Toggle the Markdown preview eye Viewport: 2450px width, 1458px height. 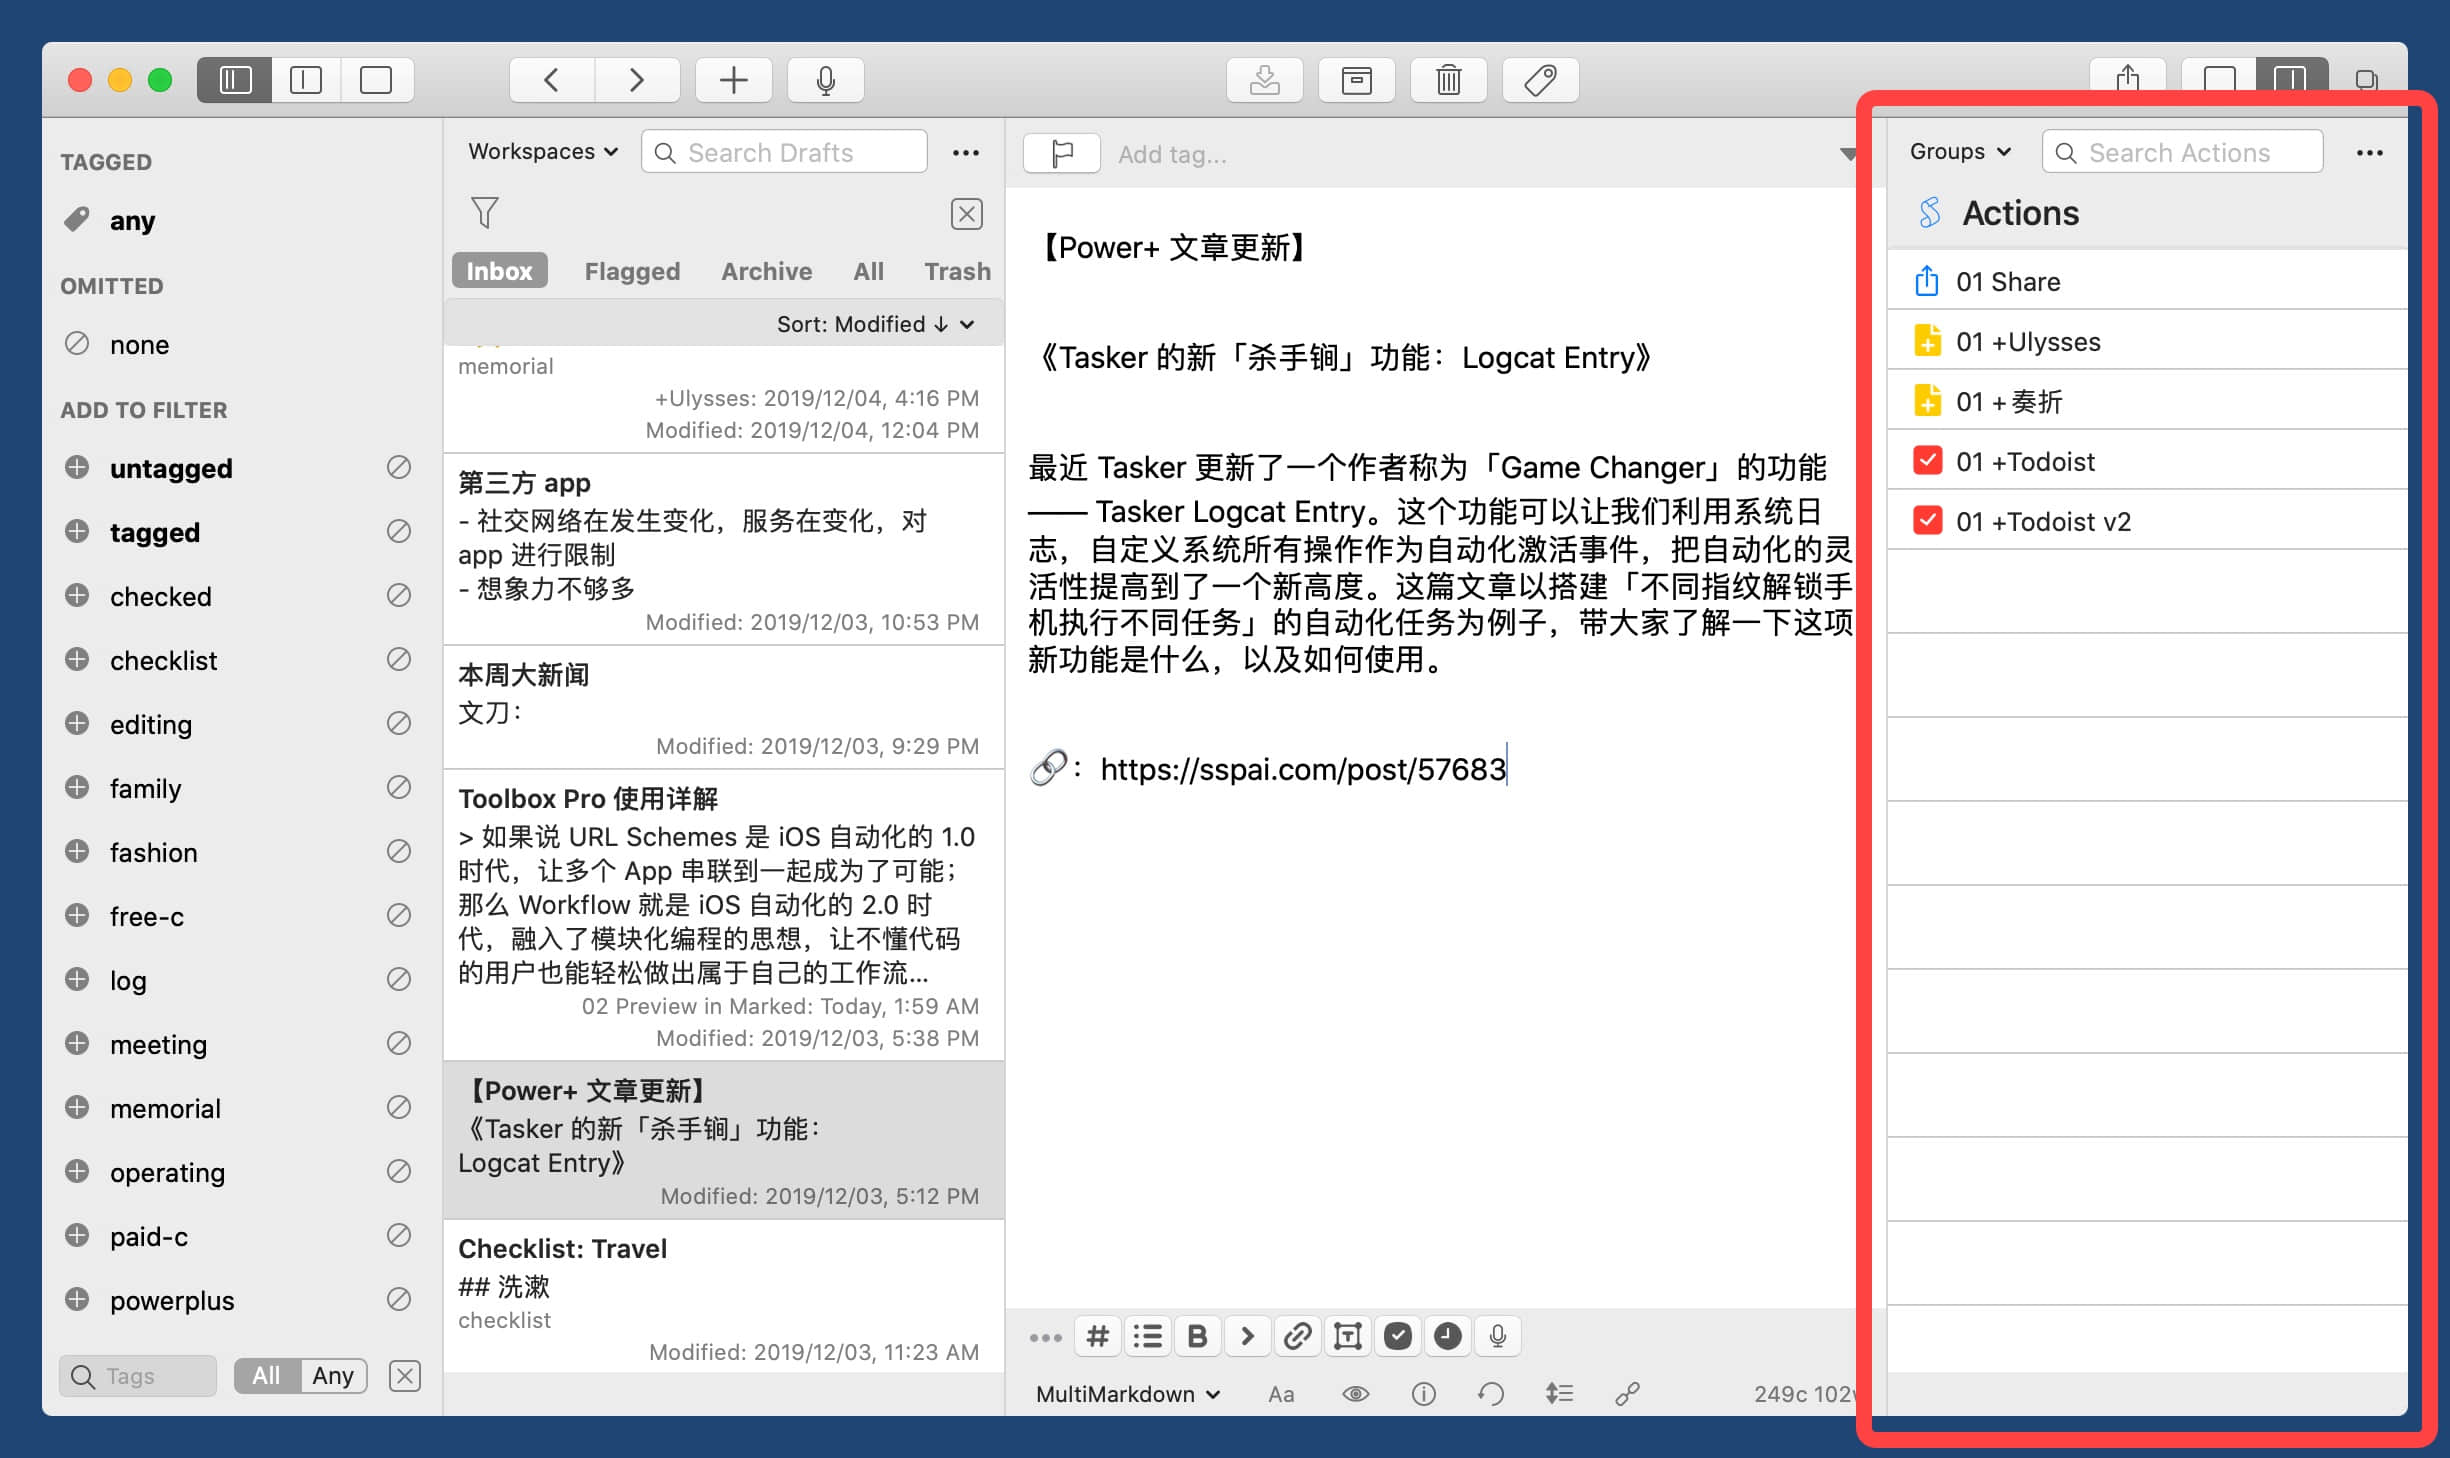[x=1356, y=1393]
